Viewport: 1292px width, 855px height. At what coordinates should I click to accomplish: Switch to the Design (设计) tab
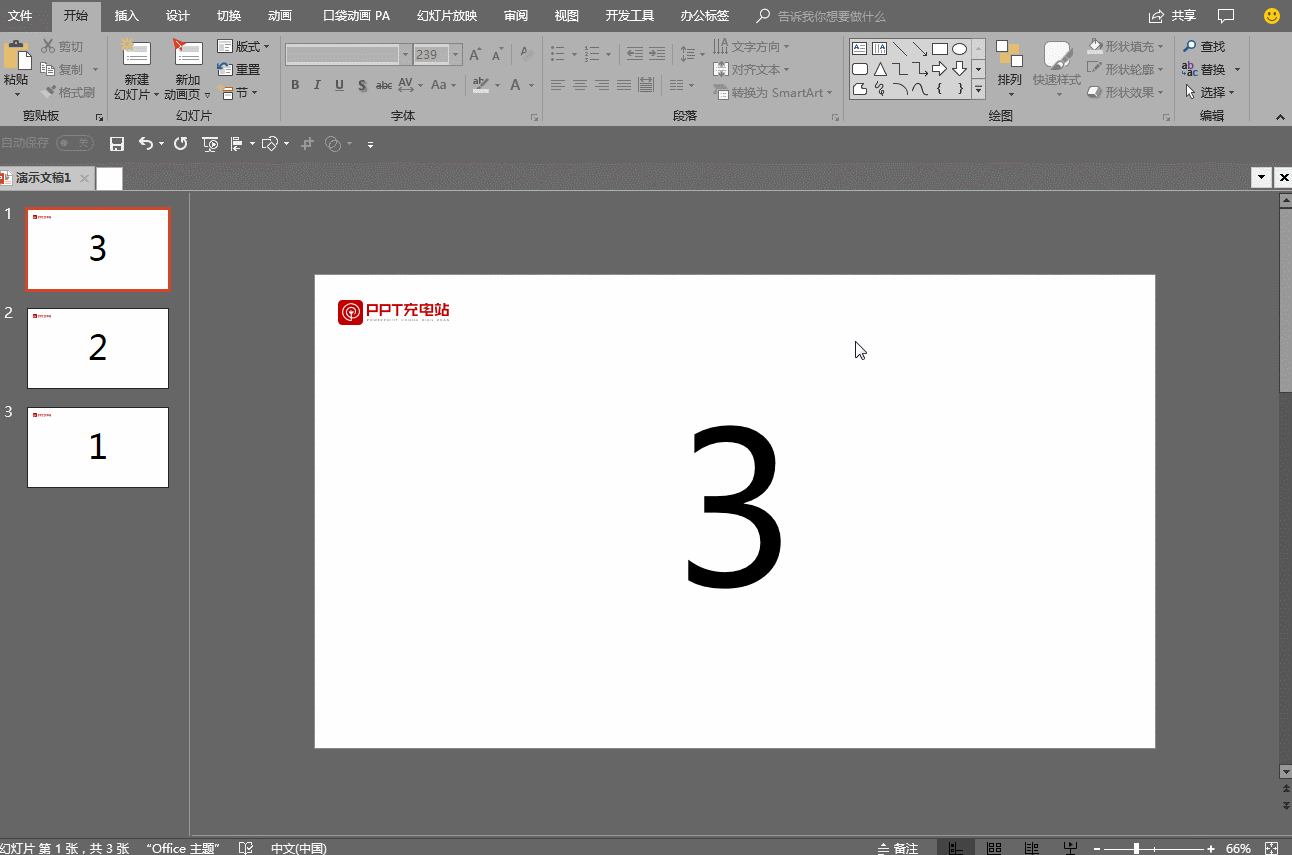[x=178, y=16]
